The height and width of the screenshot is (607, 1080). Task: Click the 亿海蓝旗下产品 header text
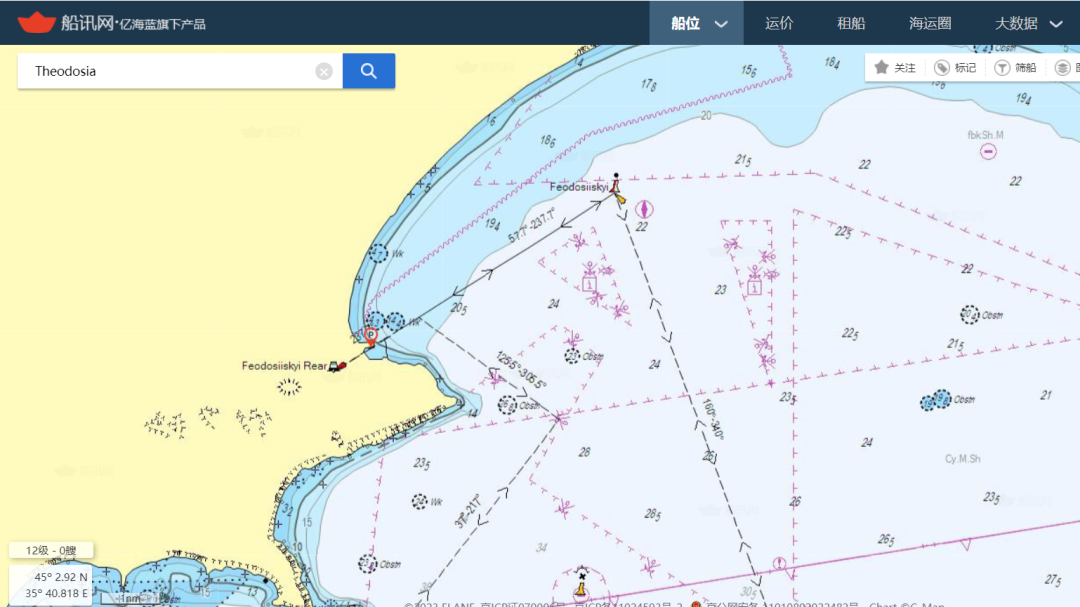163,25
